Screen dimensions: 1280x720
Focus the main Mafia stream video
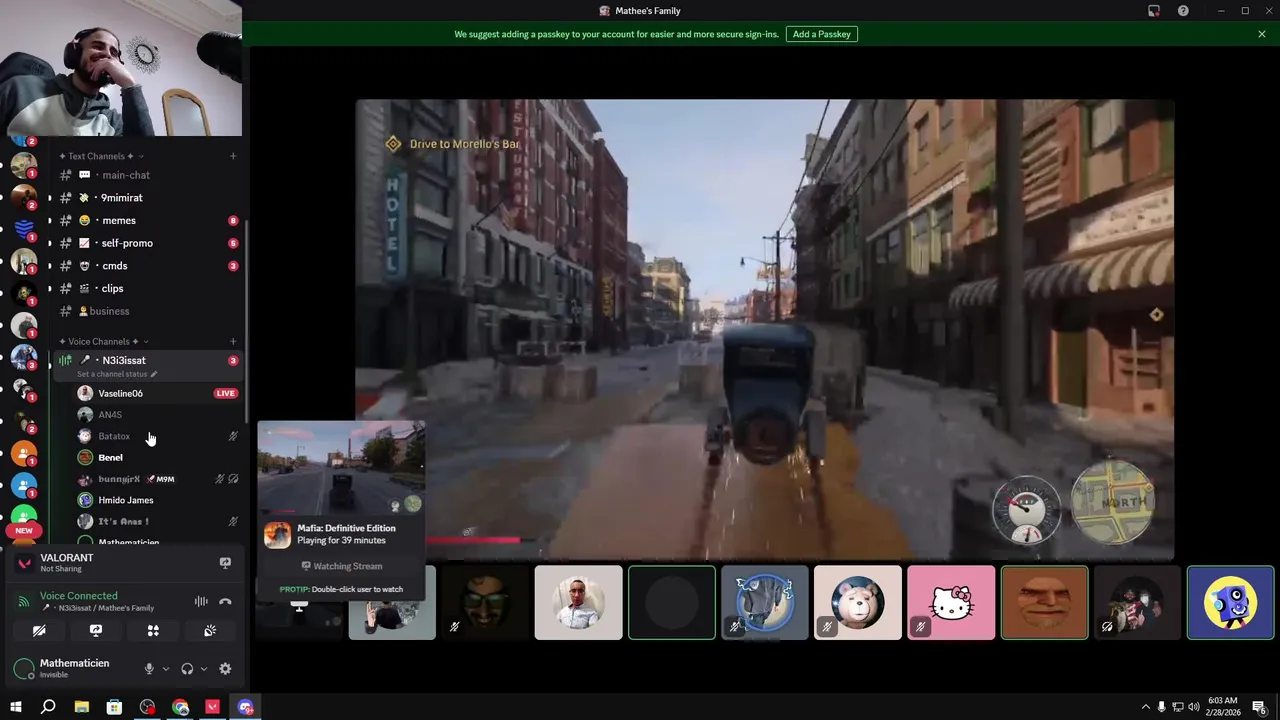click(765, 330)
